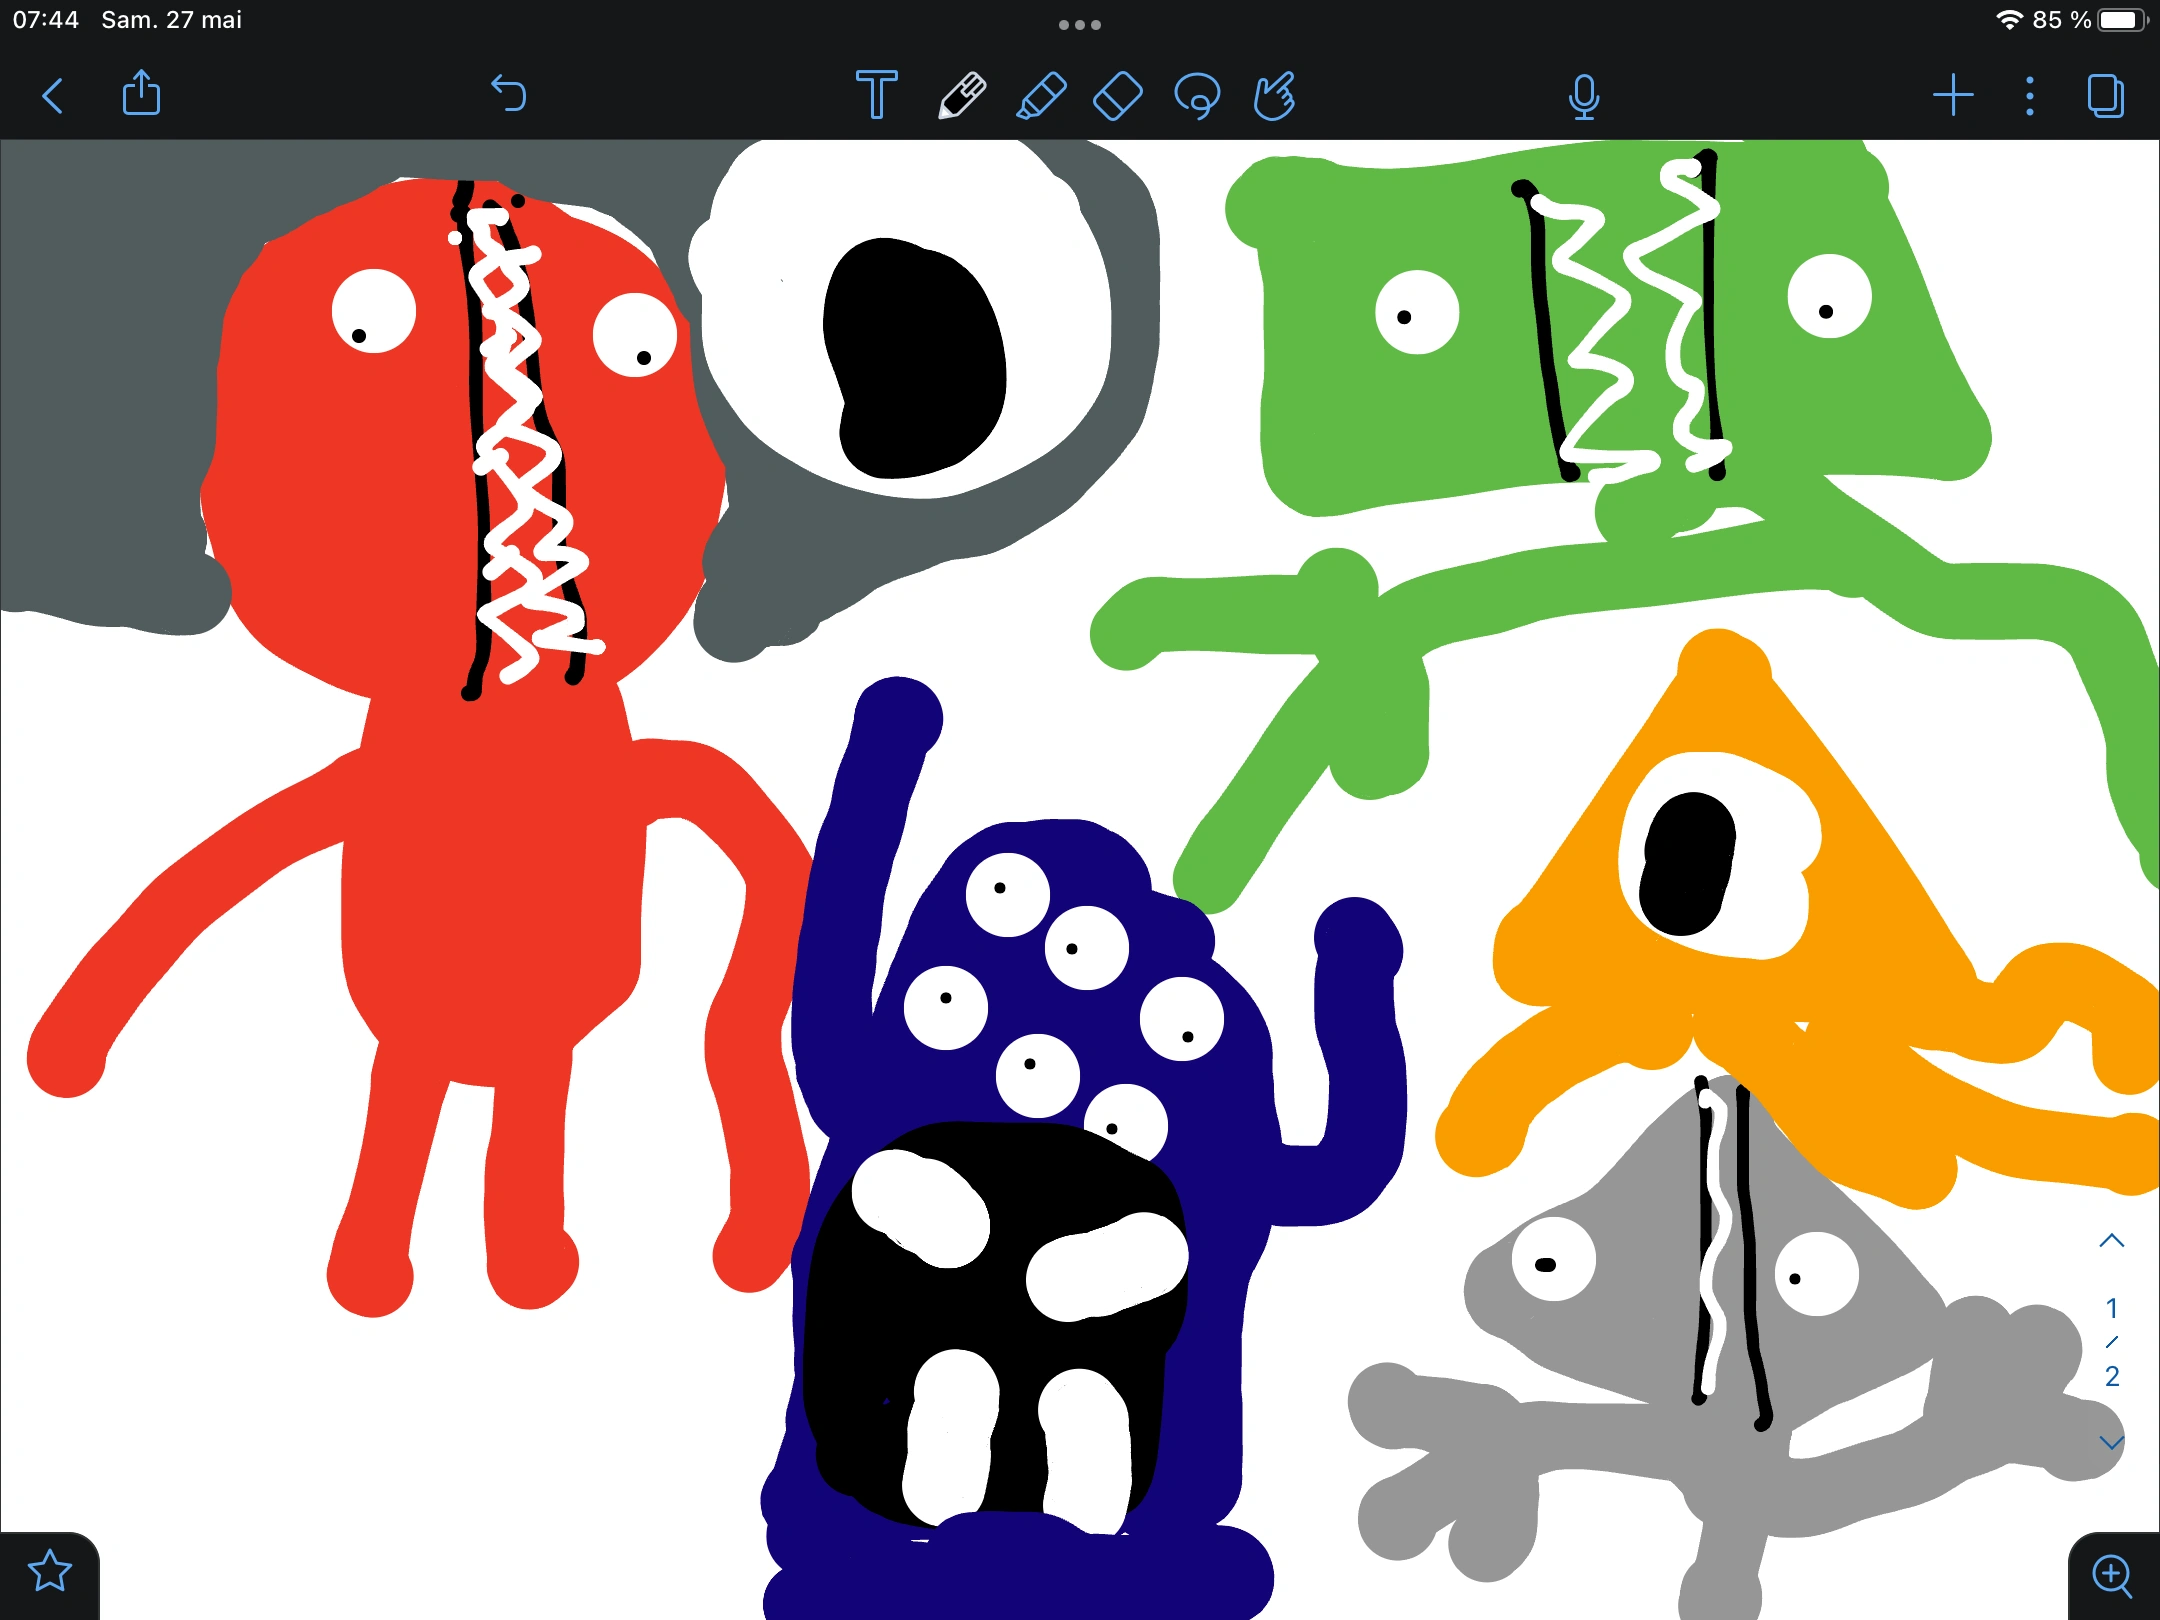Select the Text tool
The height and width of the screenshot is (1620, 2160).
tap(877, 96)
